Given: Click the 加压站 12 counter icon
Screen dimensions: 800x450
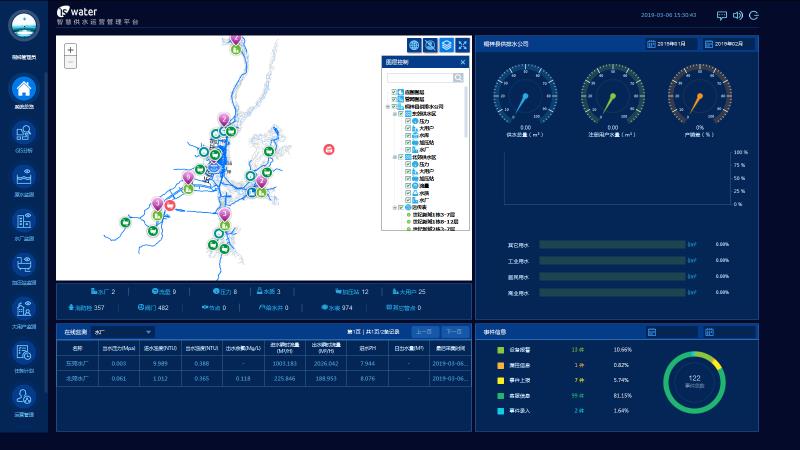Looking at the screenshot, I should pyautogui.click(x=338, y=291).
